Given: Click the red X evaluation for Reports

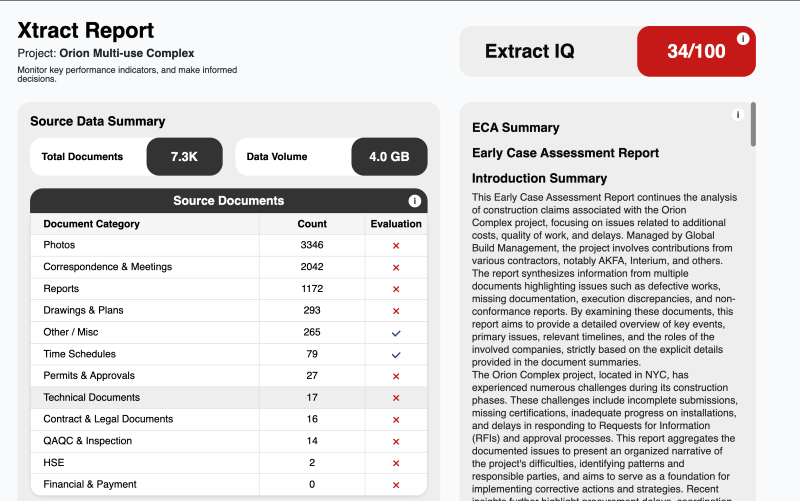Looking at the screenshot, I should coord(396,289).
